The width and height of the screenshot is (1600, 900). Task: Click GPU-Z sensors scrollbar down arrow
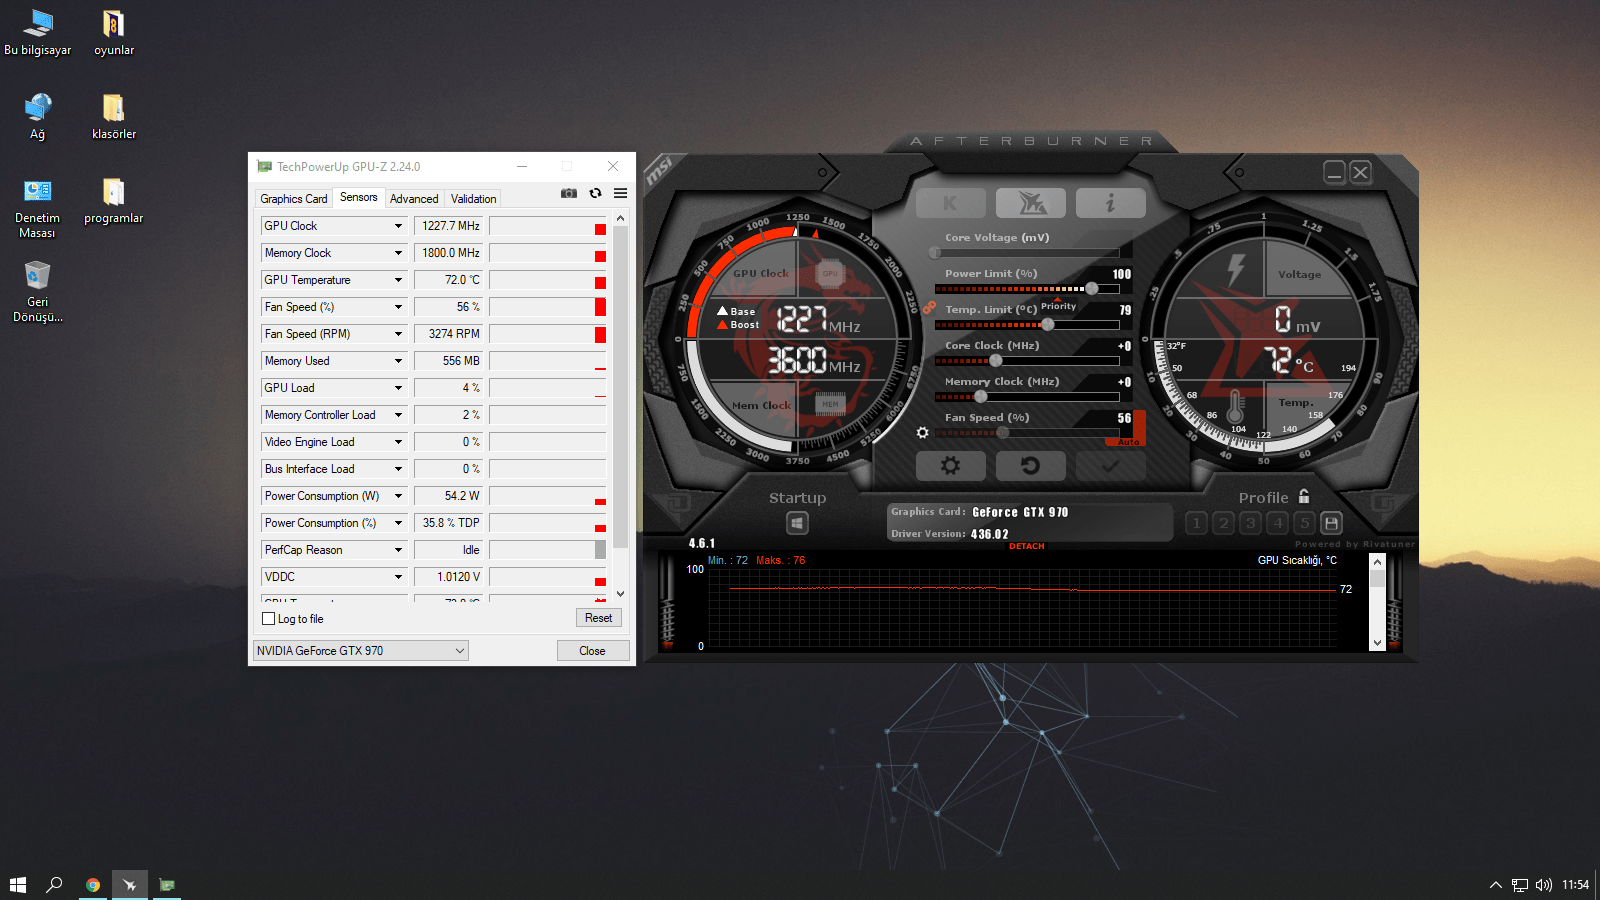pos(621,594)
